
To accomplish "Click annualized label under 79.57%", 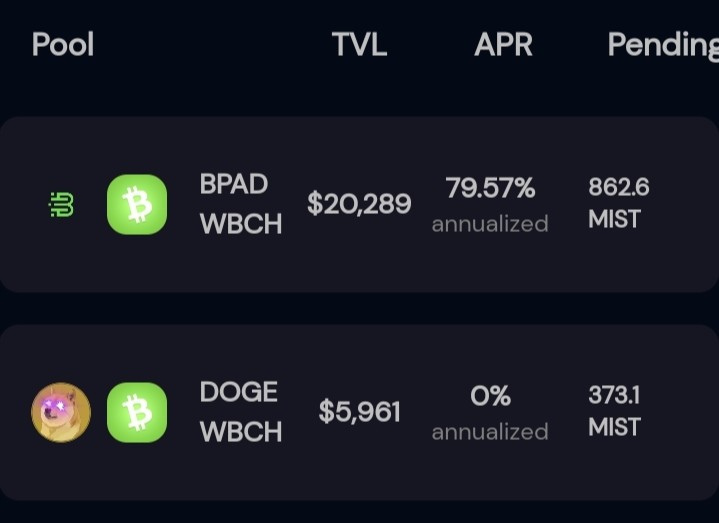I will [x=490, y=224].
